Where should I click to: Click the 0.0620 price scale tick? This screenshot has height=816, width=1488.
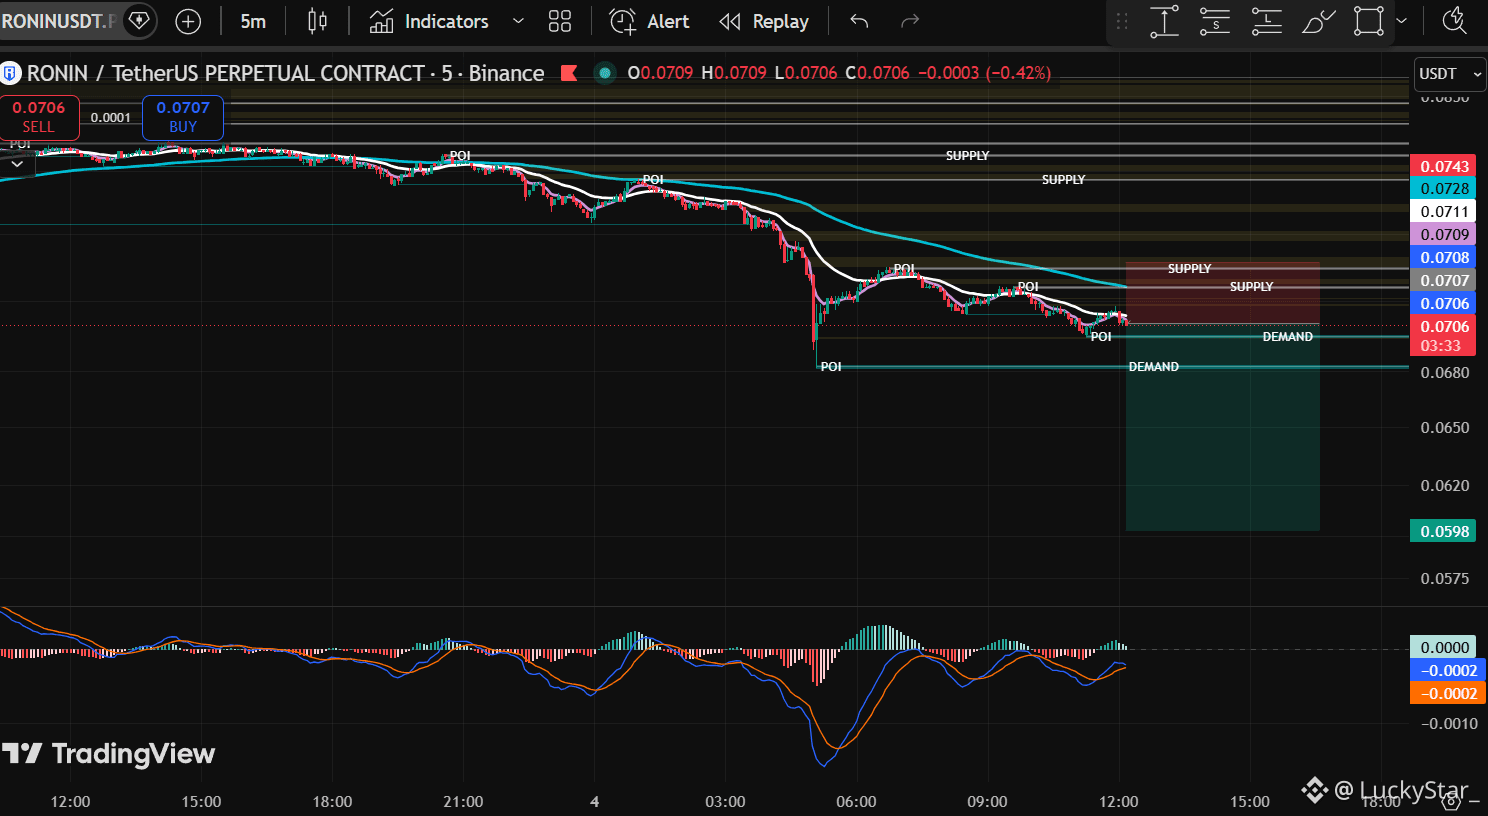[1444, 486]
